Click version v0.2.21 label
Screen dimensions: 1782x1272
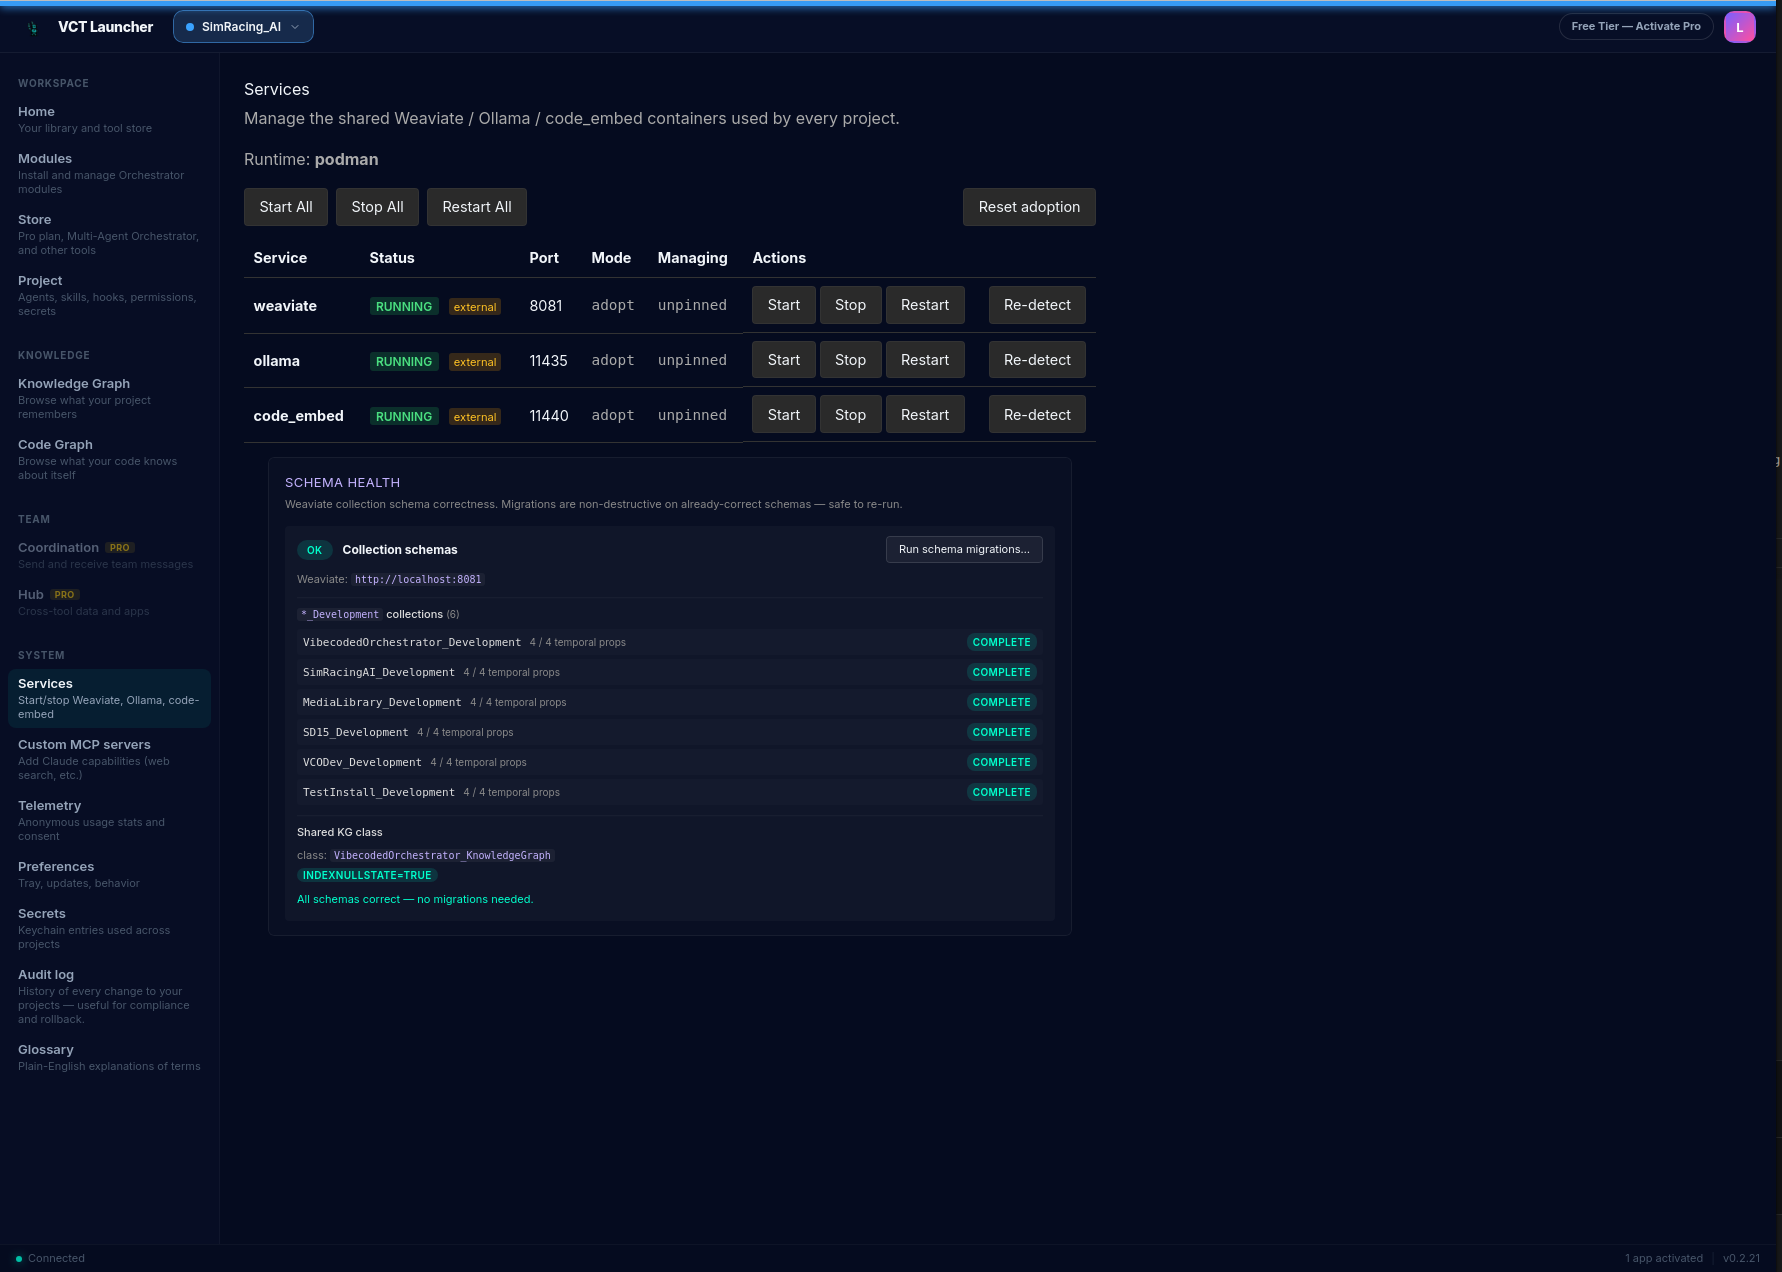[x=1741, y=1259]
